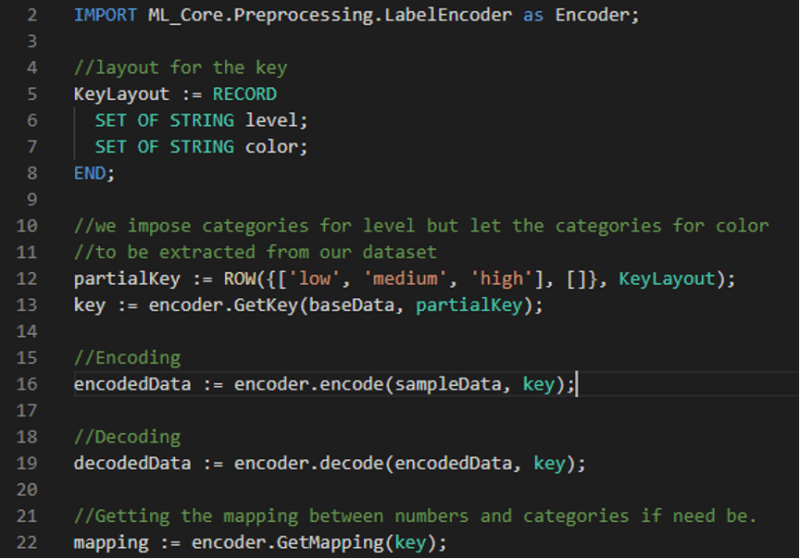Click partialKey definition name on line 12

[x=127, y=279]
